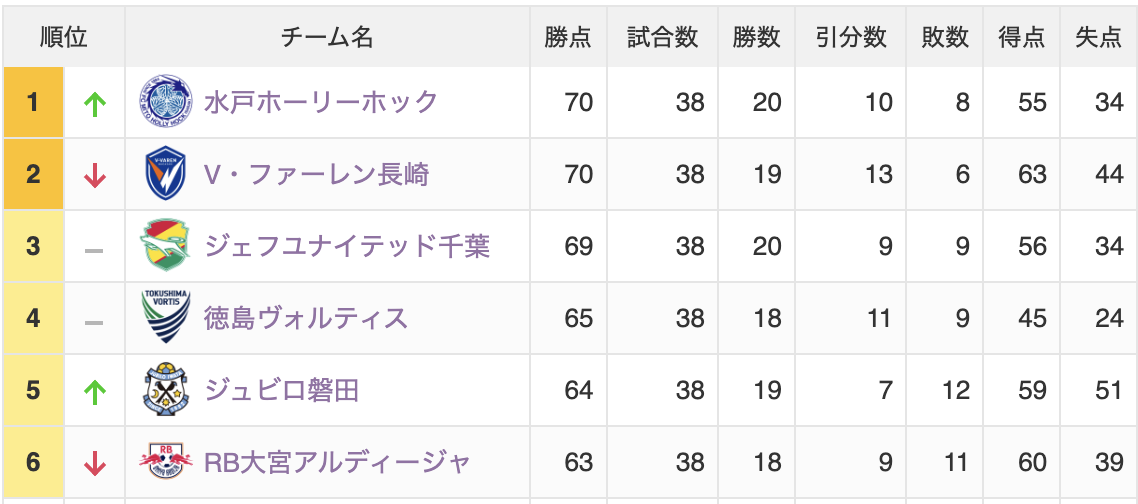Open the 徳島ヴォルティス team link
The image size is (1138, 504).
click(306, 318)
